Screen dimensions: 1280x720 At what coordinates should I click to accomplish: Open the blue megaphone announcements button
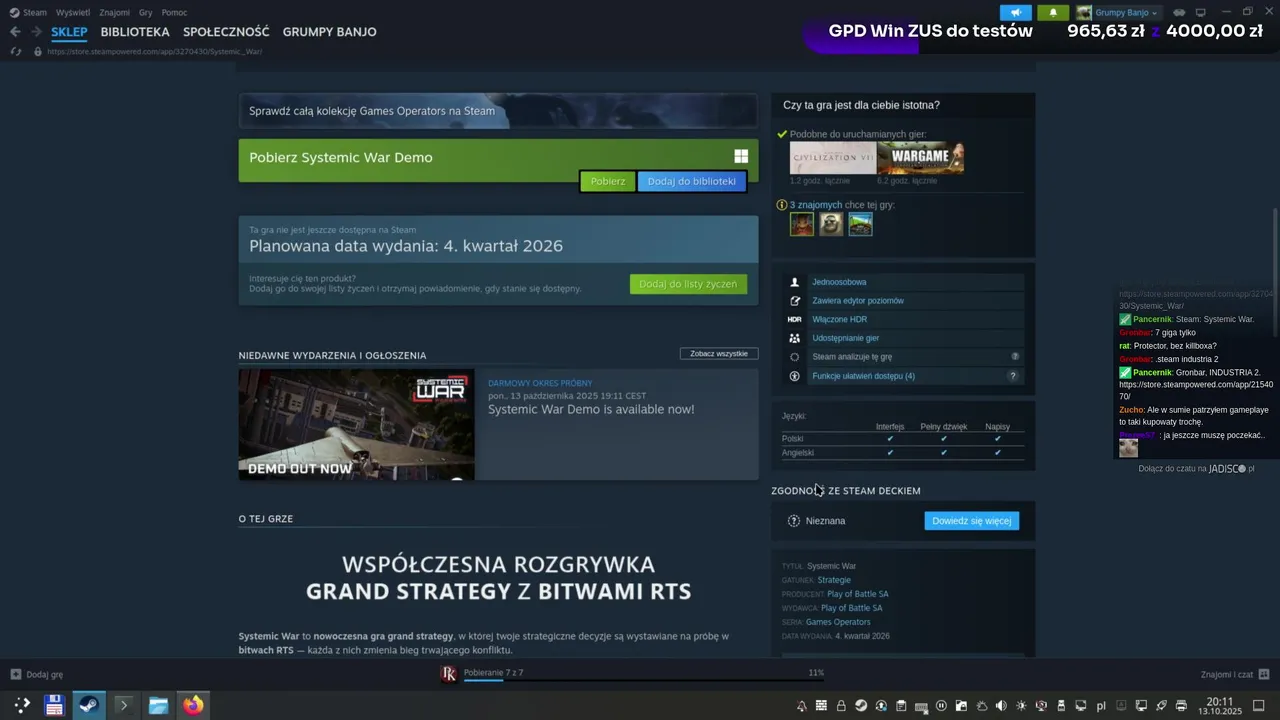pos(1015,13)
